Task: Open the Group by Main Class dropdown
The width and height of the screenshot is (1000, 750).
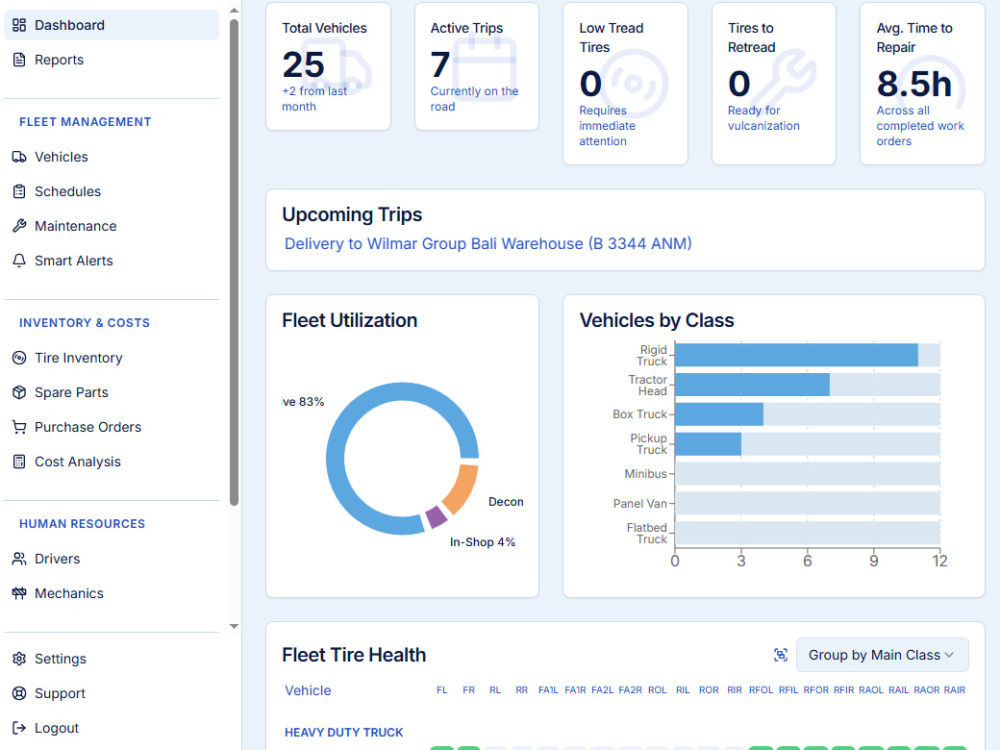Action: [882, 655]
